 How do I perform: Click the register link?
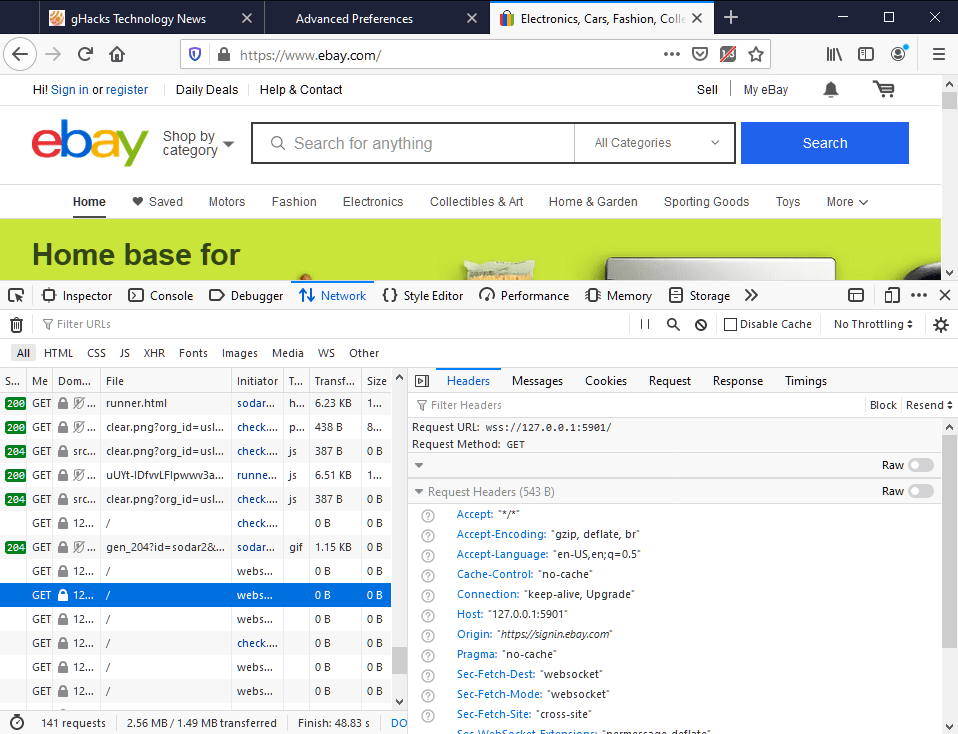pos(127,90)
